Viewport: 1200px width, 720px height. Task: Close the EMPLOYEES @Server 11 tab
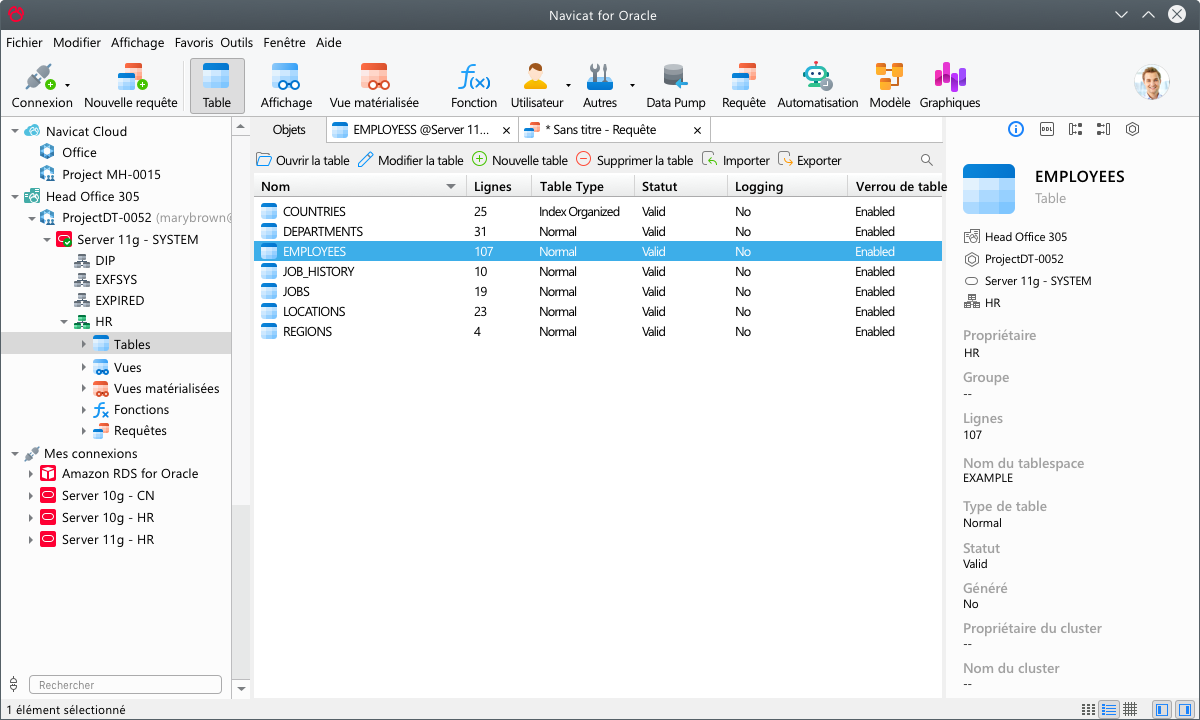click(507, 130)
